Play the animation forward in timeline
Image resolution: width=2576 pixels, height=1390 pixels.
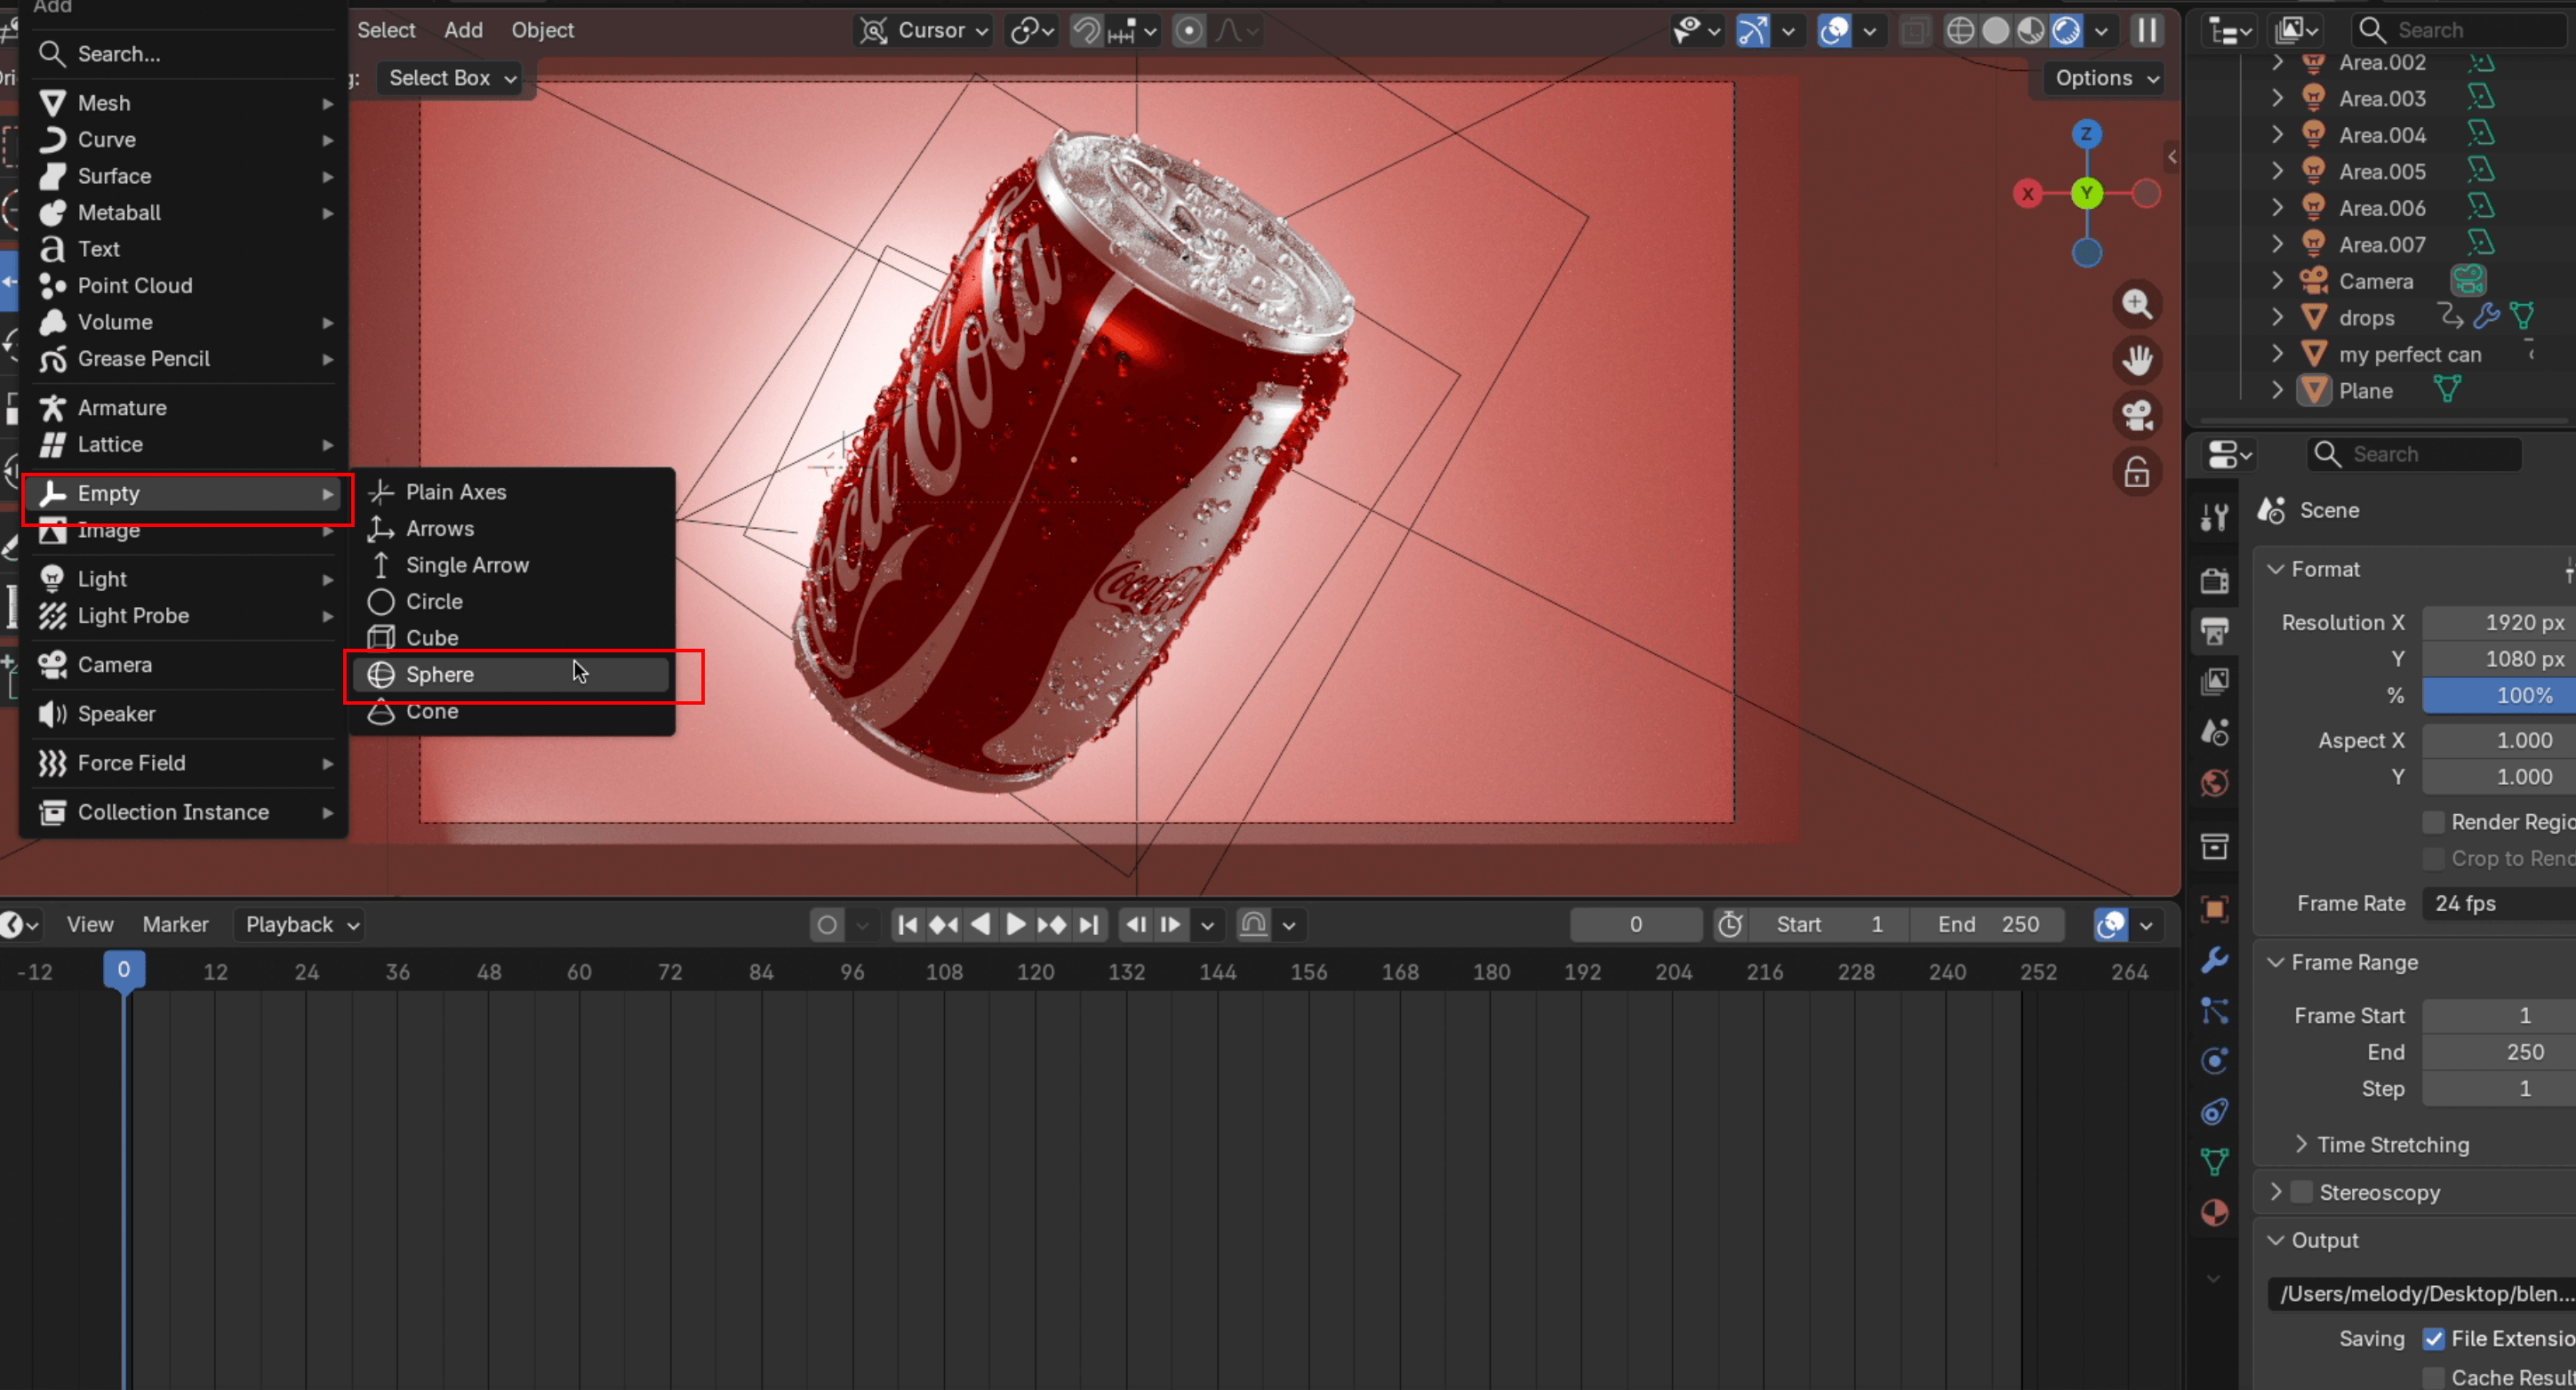1015,925
